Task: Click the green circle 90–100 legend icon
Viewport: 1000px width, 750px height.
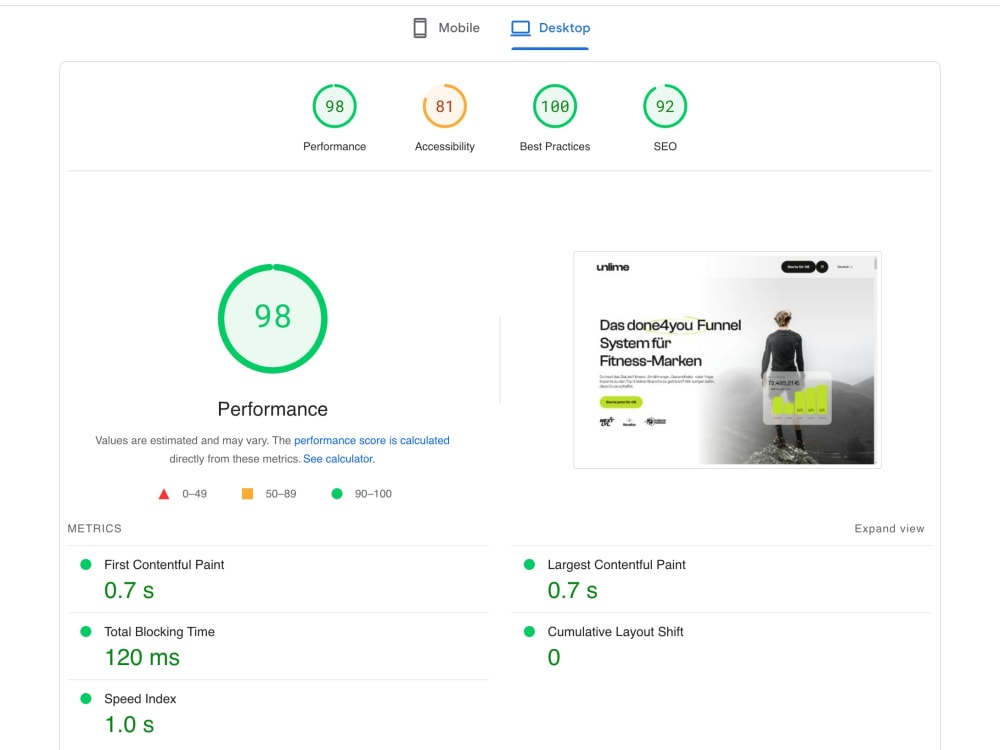Action: coord(337,494)
